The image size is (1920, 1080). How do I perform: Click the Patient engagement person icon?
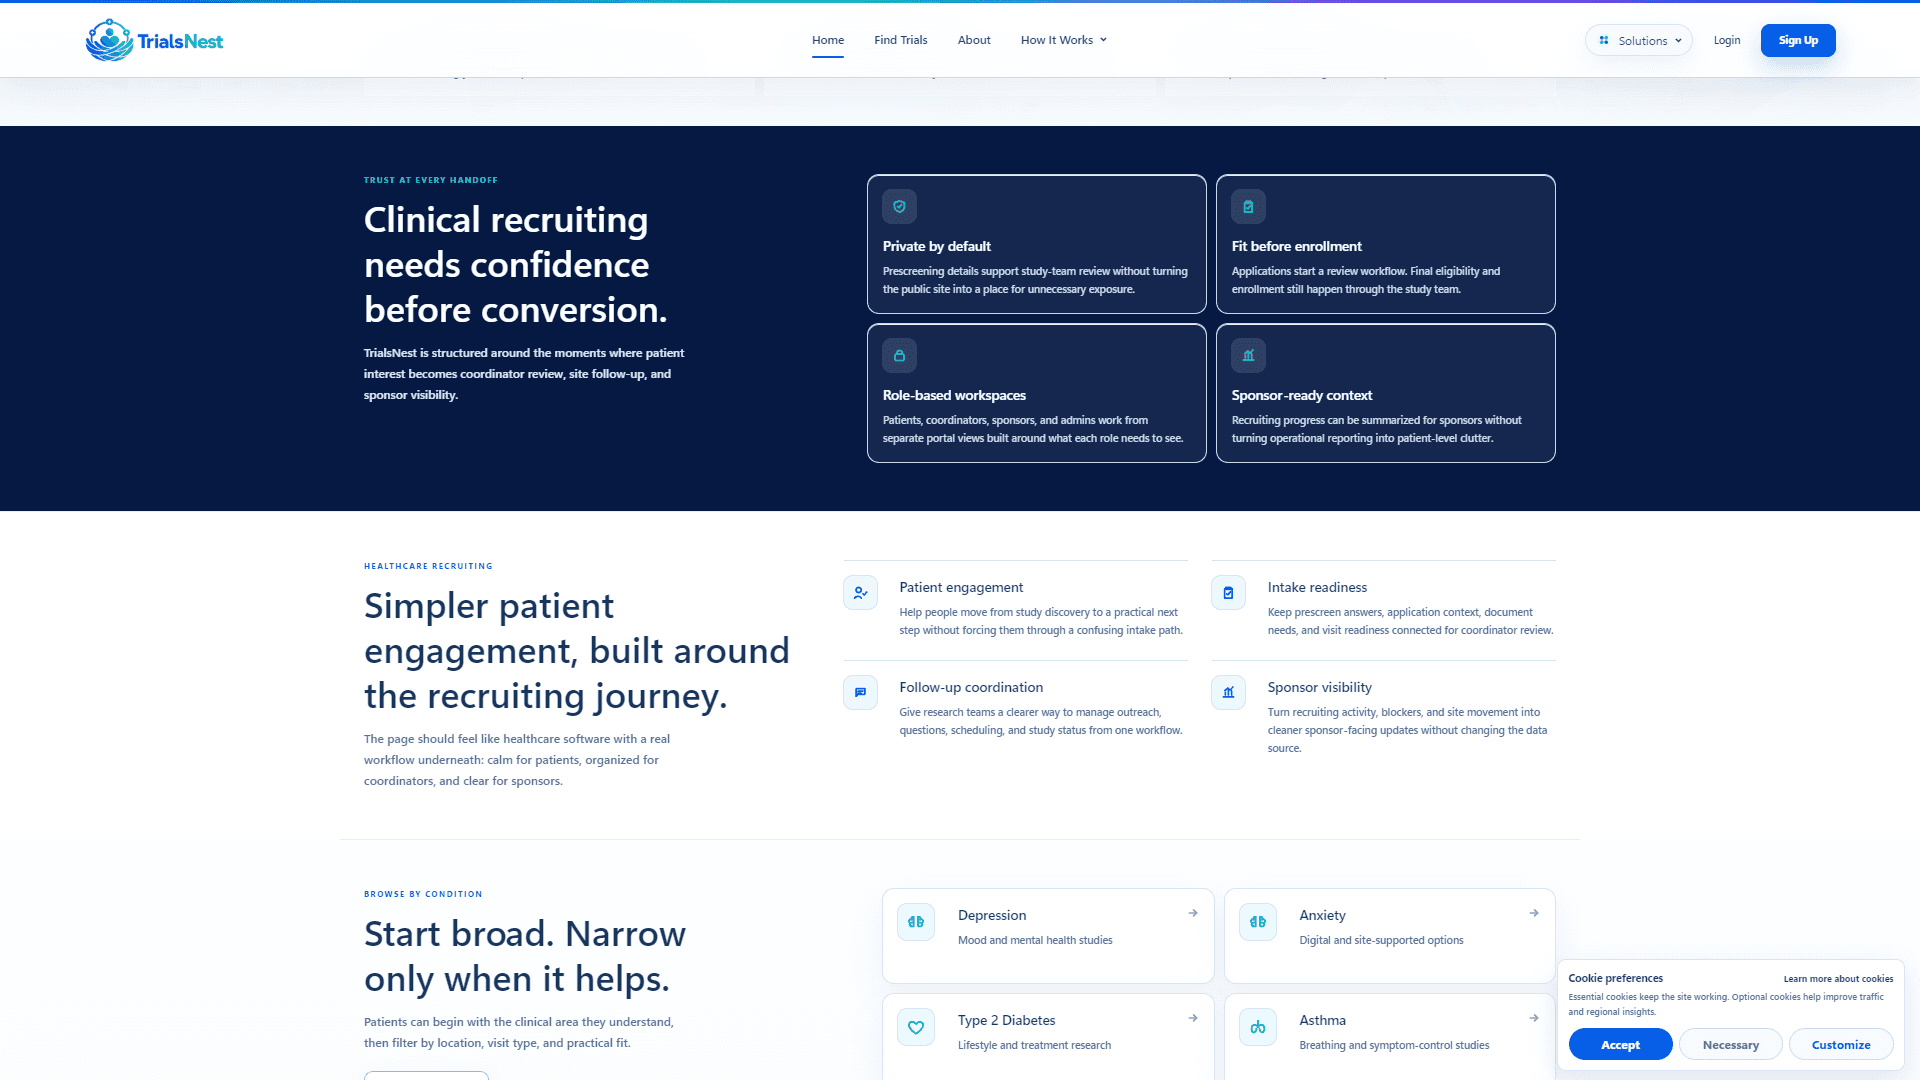point(860,593)
